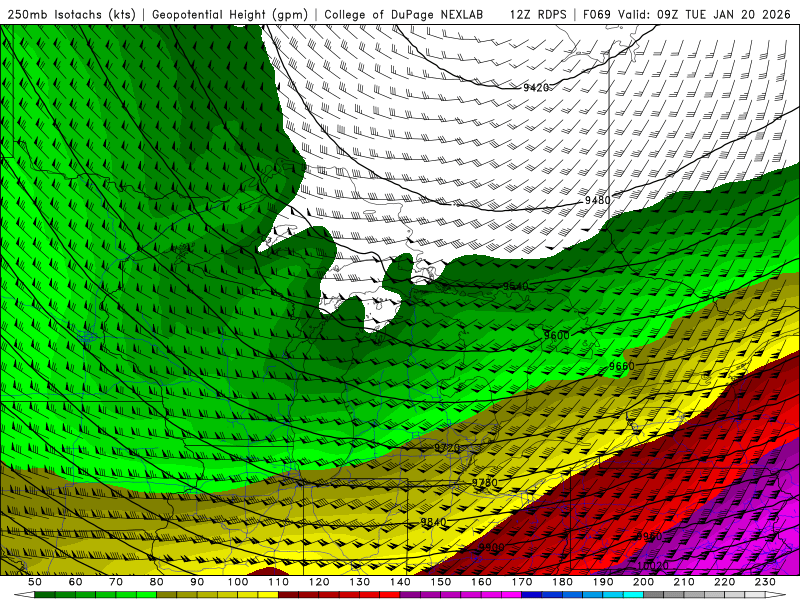The image size is (800, 600).
Task: Click the 9660 height contour label
Action: [621, 366]
